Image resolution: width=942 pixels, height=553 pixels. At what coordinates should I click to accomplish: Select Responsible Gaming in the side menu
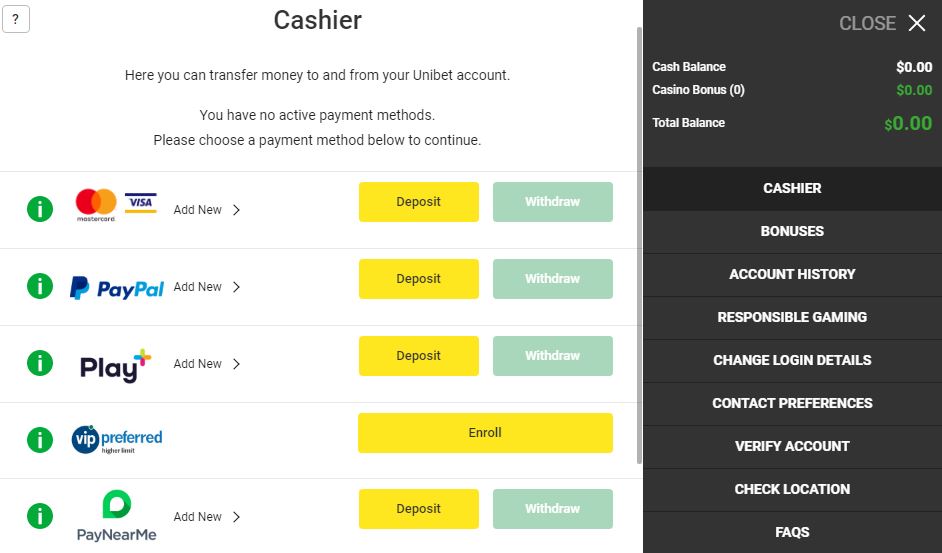click(792, 317)
